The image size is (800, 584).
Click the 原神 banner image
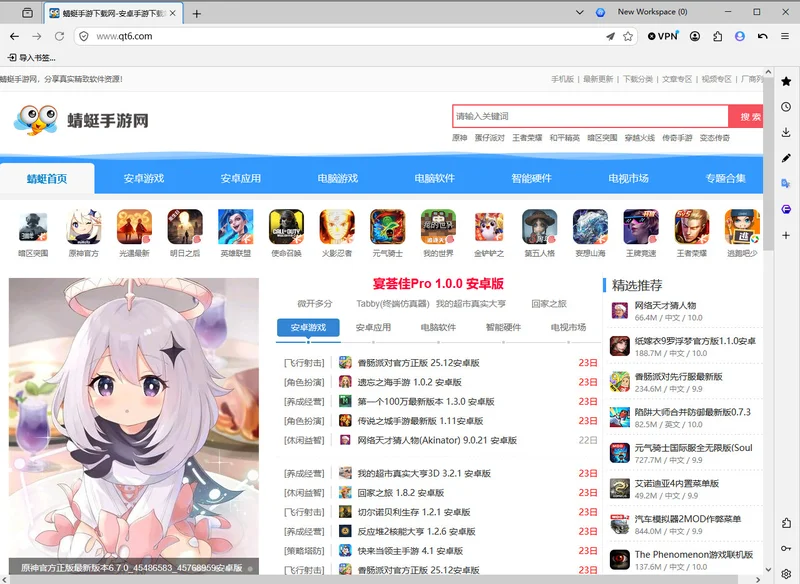[x=134, y=426]
